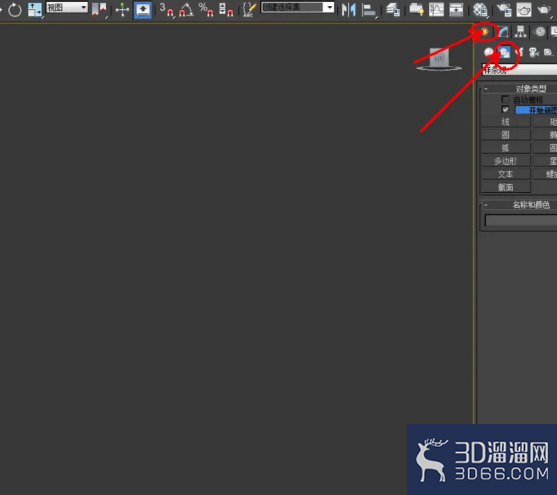Open the Schematic View icon
The height and width of the screenshot is (495, 557).
[456, 10]
